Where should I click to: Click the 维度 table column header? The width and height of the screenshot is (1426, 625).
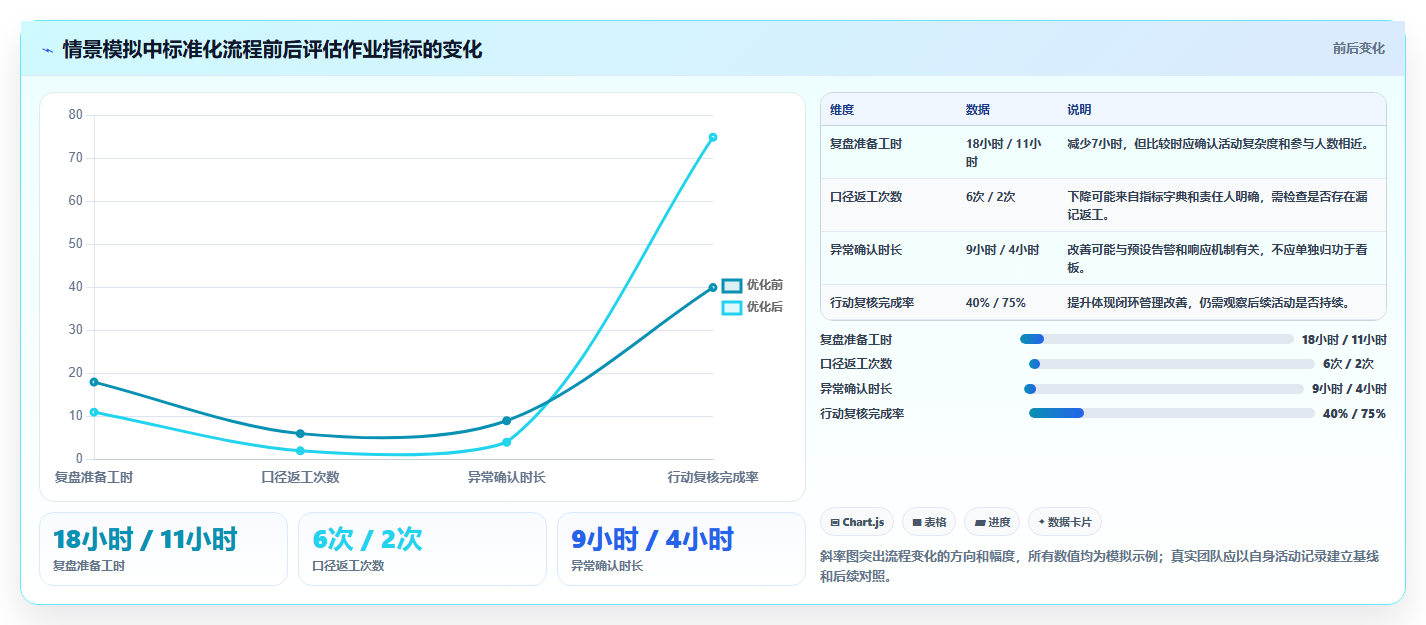click(842, 110)
